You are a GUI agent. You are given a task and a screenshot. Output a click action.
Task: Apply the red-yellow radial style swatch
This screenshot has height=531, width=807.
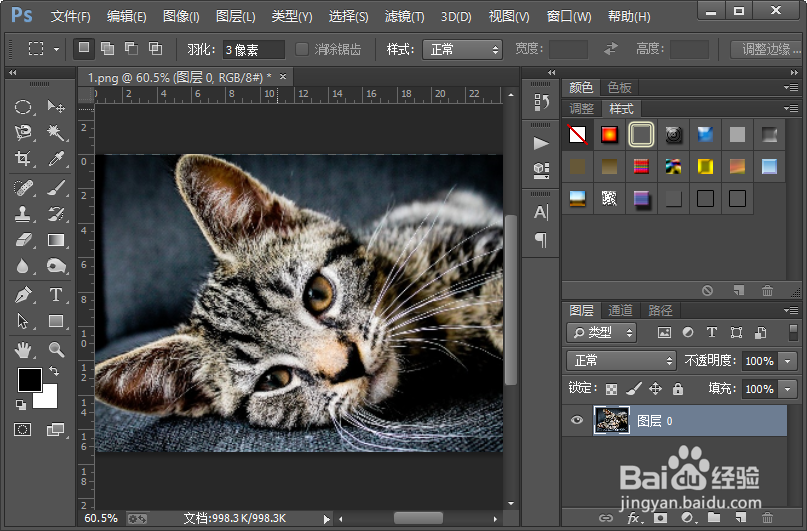point(609,135)
